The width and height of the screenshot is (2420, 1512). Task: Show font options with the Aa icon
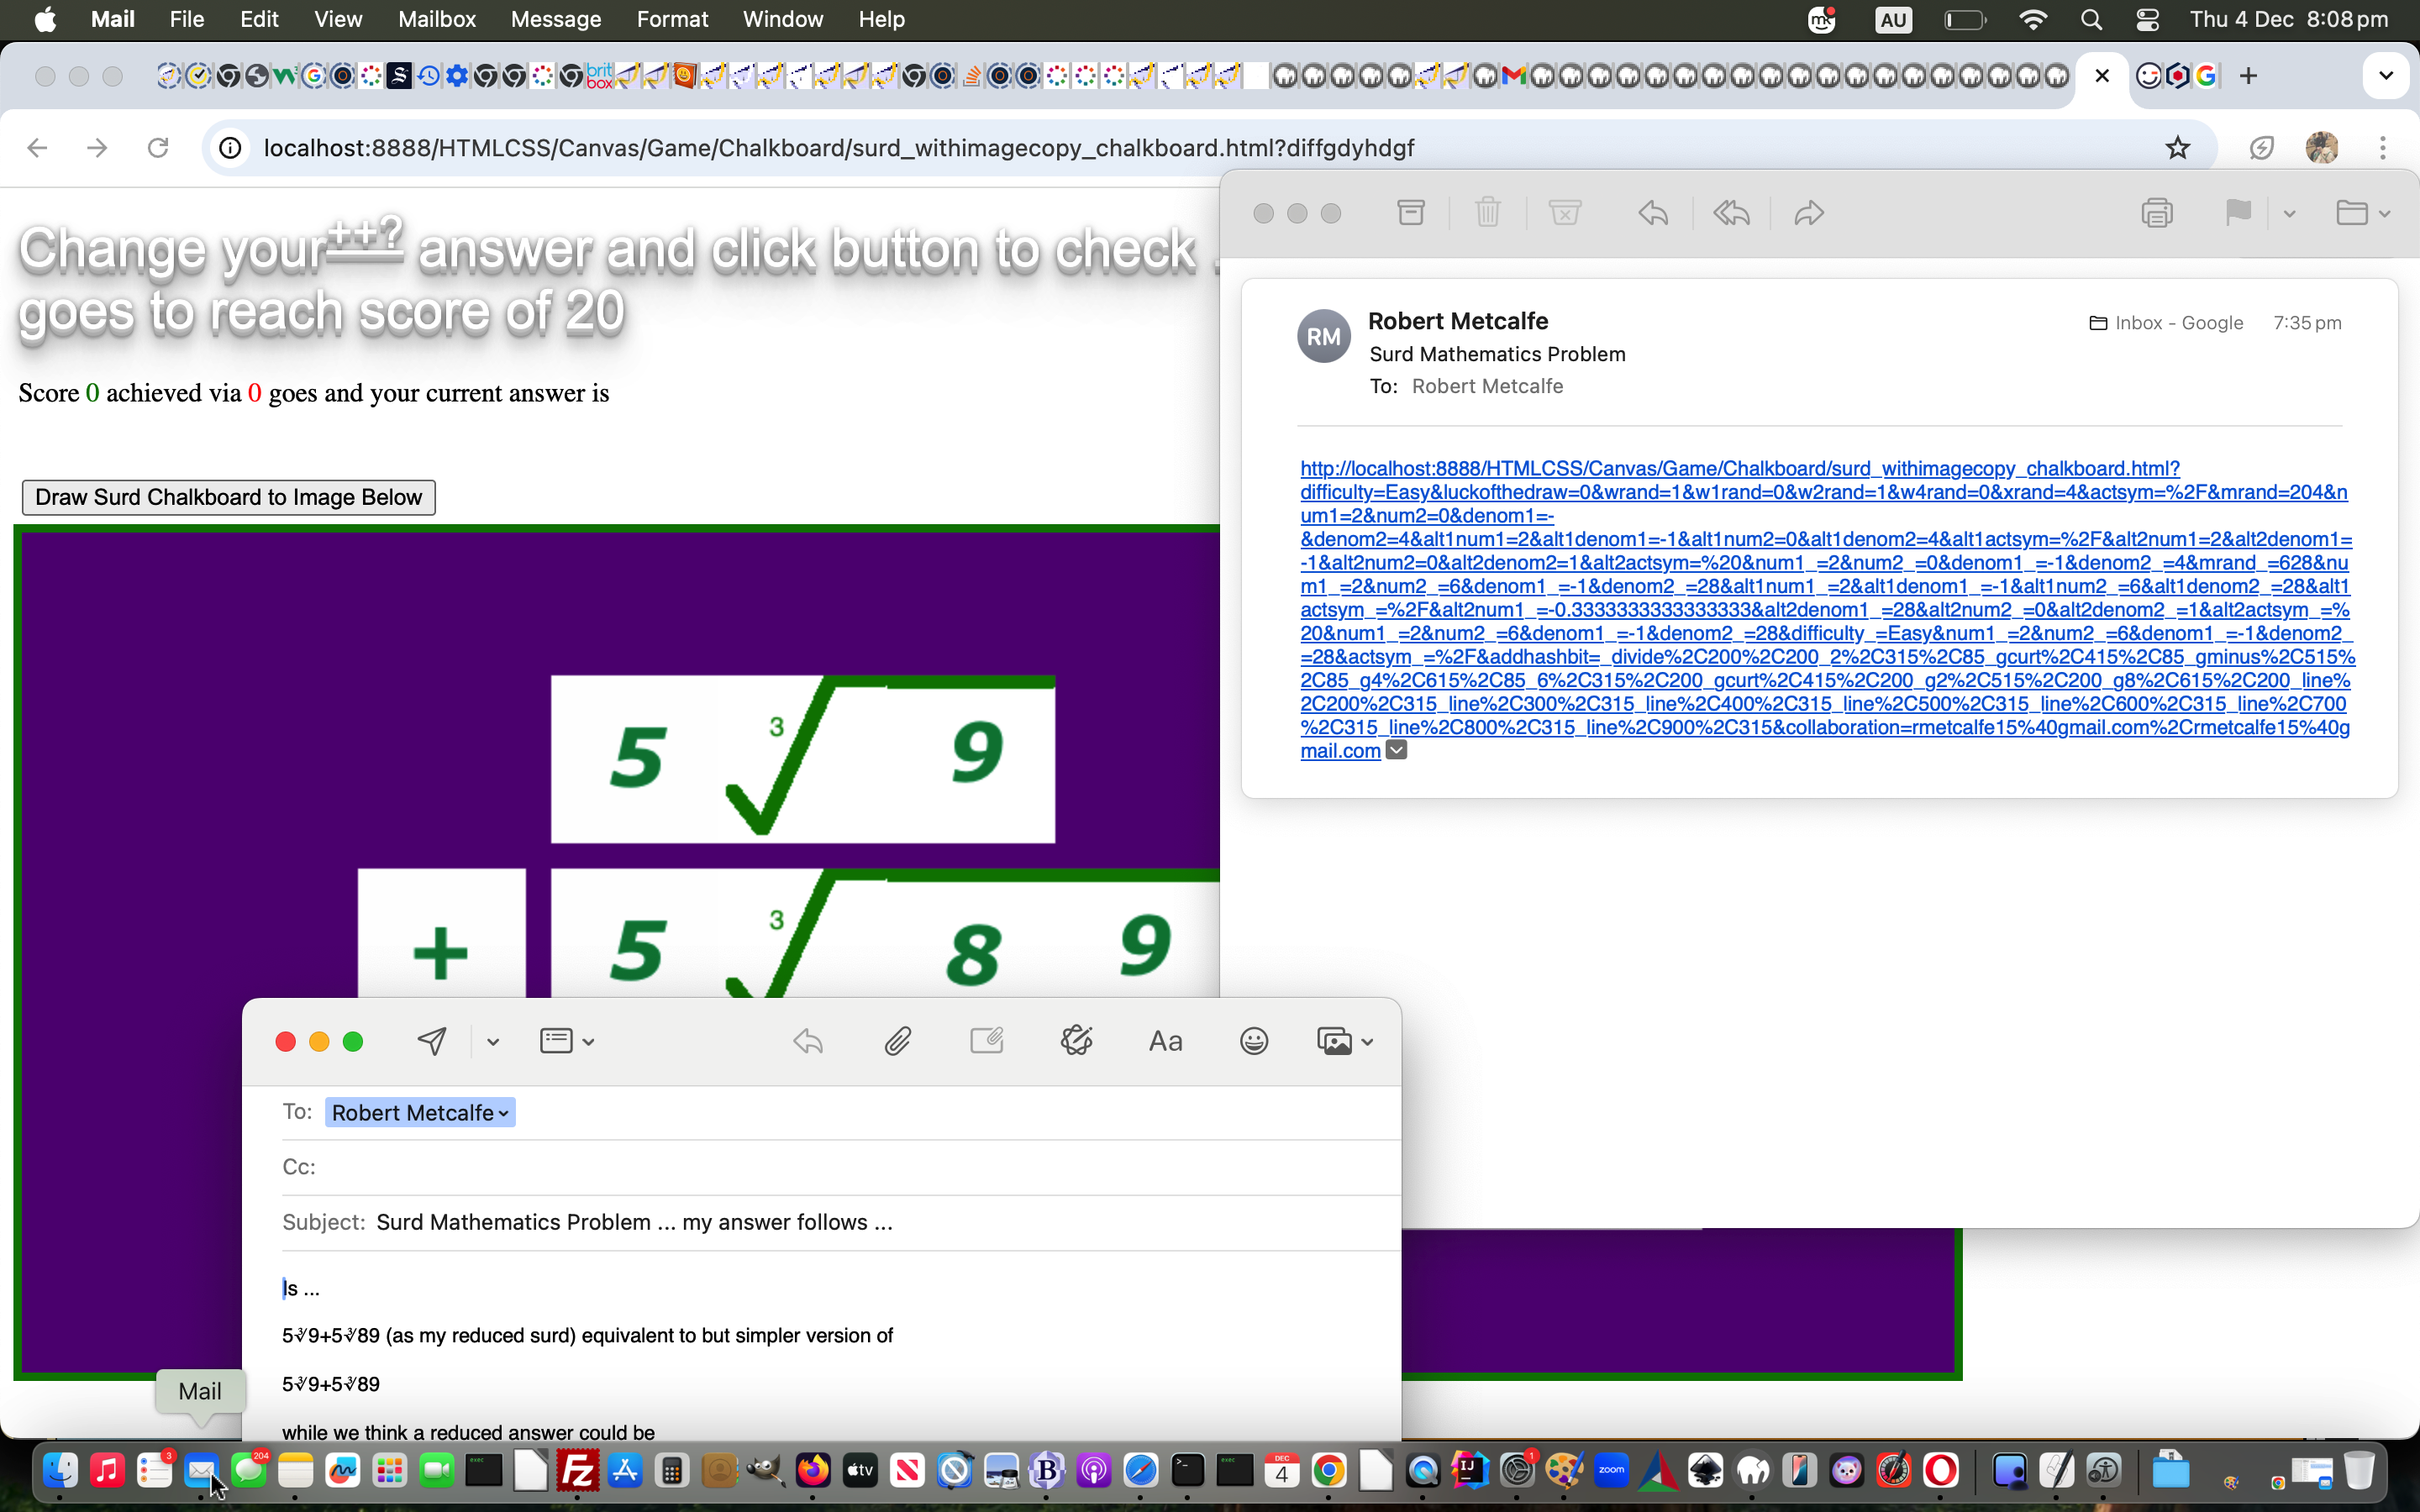coord(1165,1040)
